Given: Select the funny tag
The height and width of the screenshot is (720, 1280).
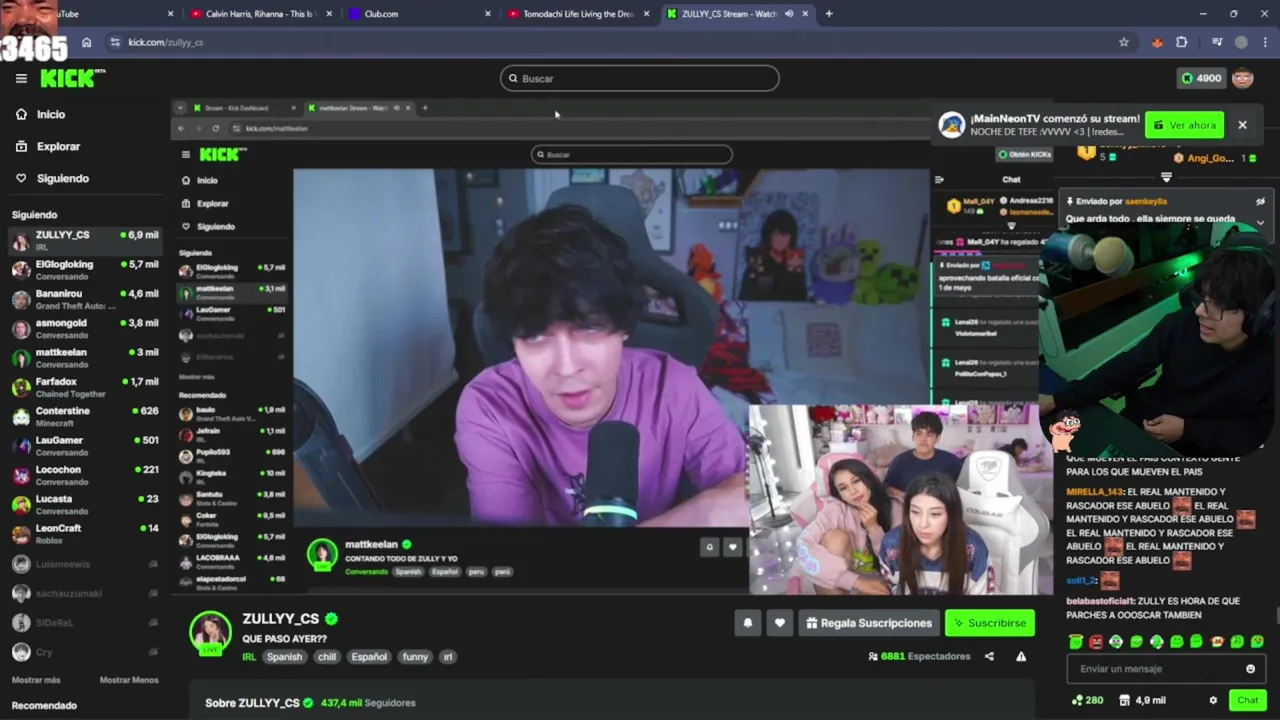Looking at the screenshot, I should (415, 657).
